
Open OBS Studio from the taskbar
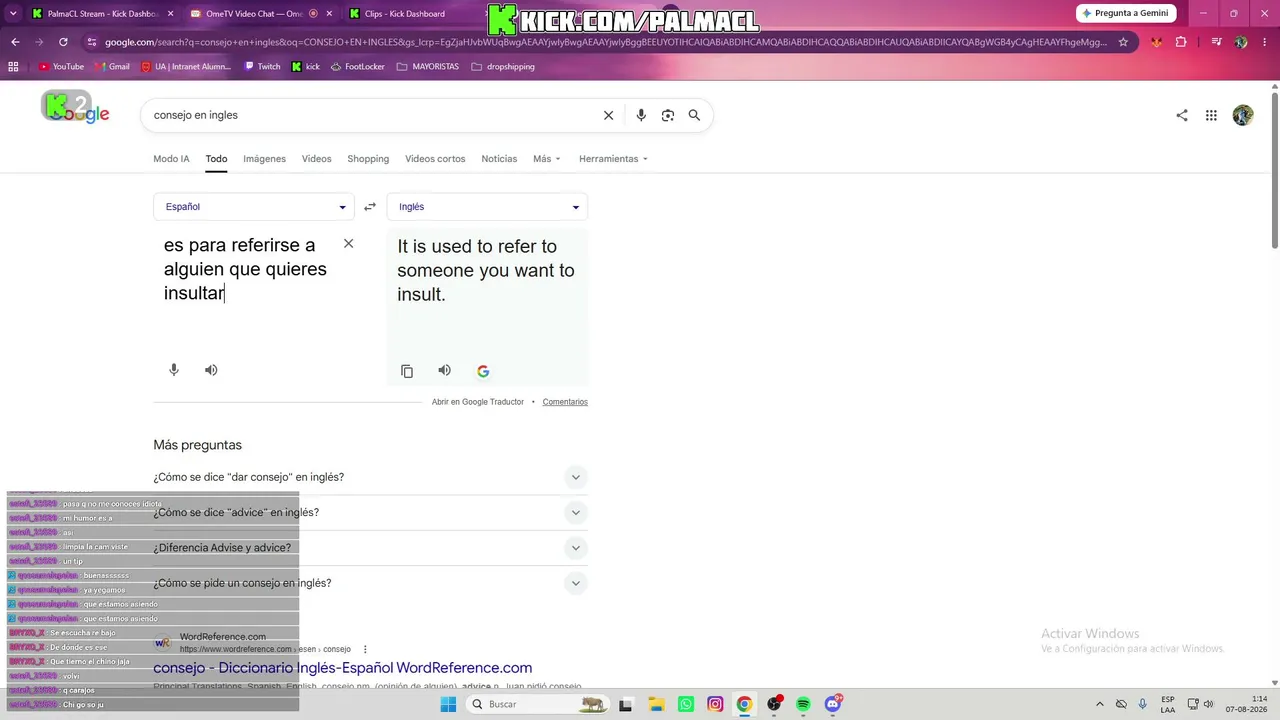click(774, 704)
